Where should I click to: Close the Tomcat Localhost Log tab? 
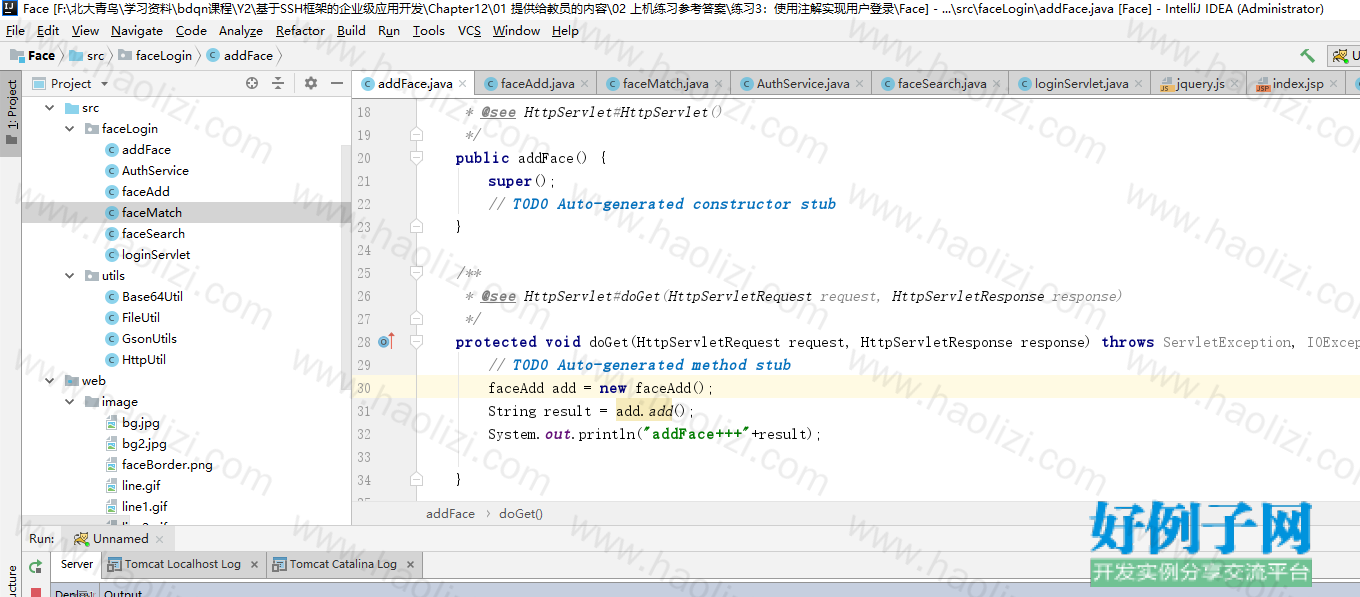pos(254,565)
